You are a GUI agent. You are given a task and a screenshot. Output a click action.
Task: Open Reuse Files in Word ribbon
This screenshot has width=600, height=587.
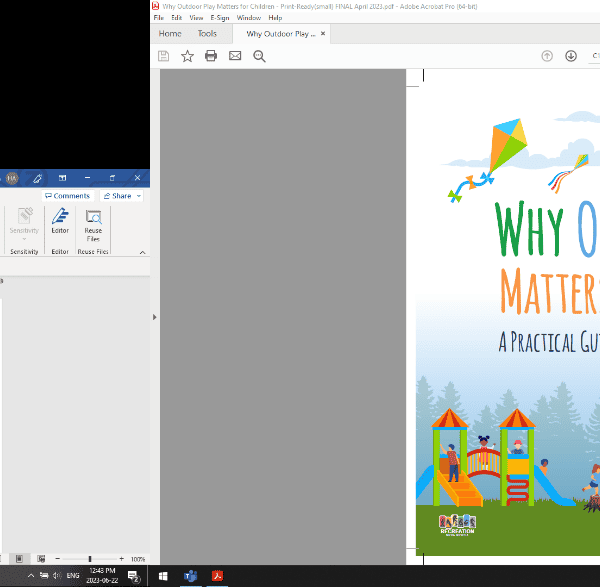[x=93, y=224]
